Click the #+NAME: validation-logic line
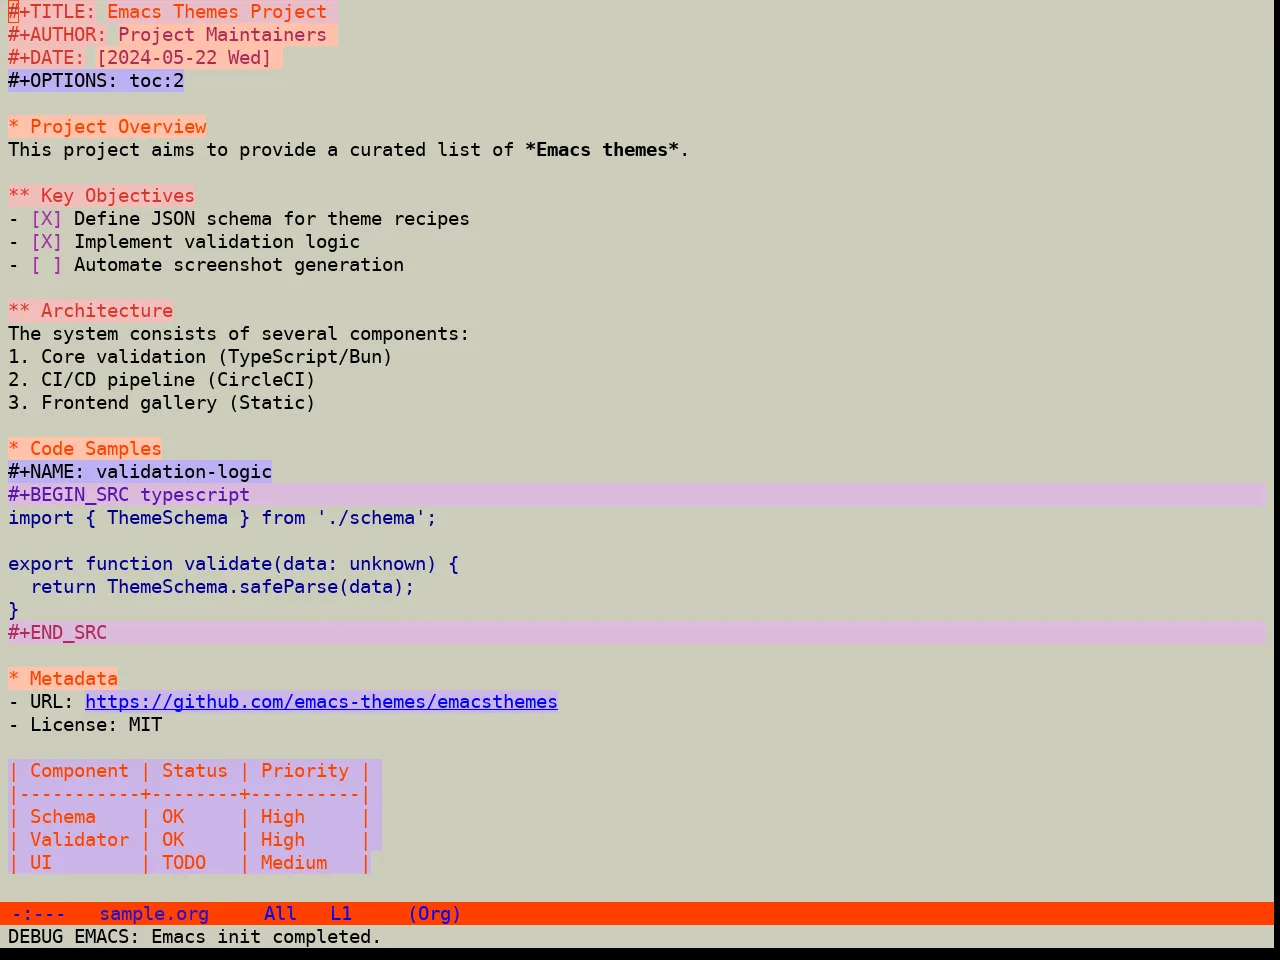The height and width of the screenshot is (960, 1280). pyautogui.click(x=140, y=472)
